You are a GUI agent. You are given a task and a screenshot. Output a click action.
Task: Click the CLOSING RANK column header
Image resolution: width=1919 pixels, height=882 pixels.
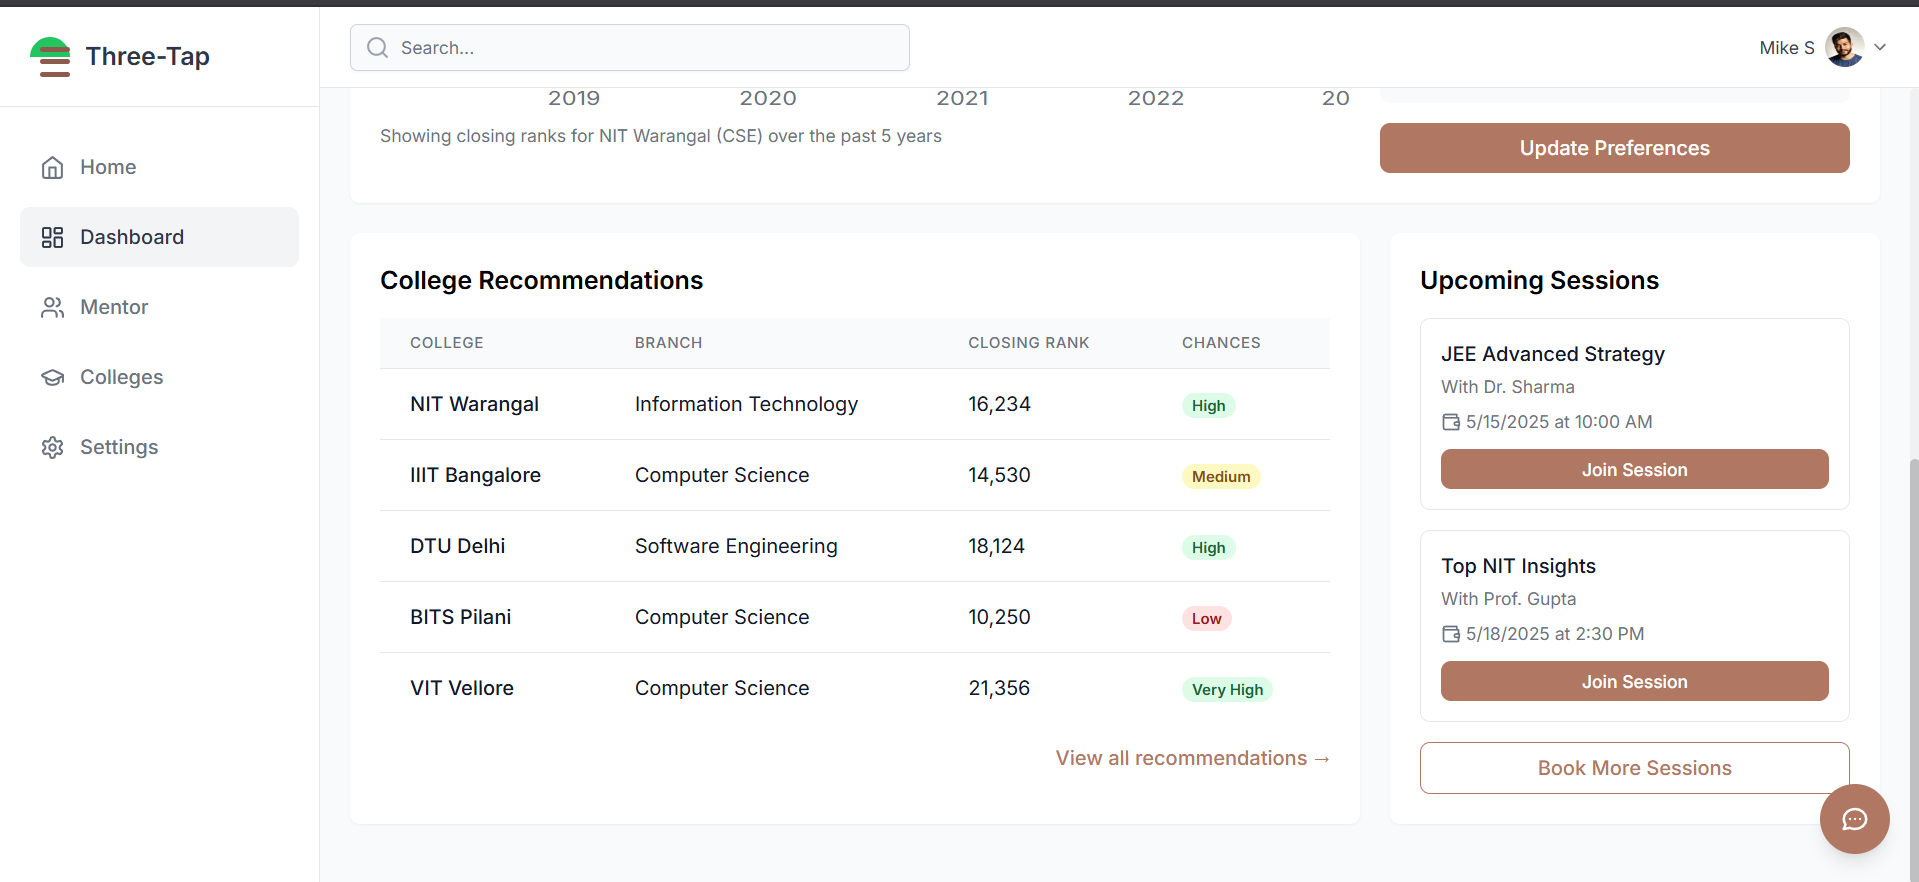[x=1028, y=342]
